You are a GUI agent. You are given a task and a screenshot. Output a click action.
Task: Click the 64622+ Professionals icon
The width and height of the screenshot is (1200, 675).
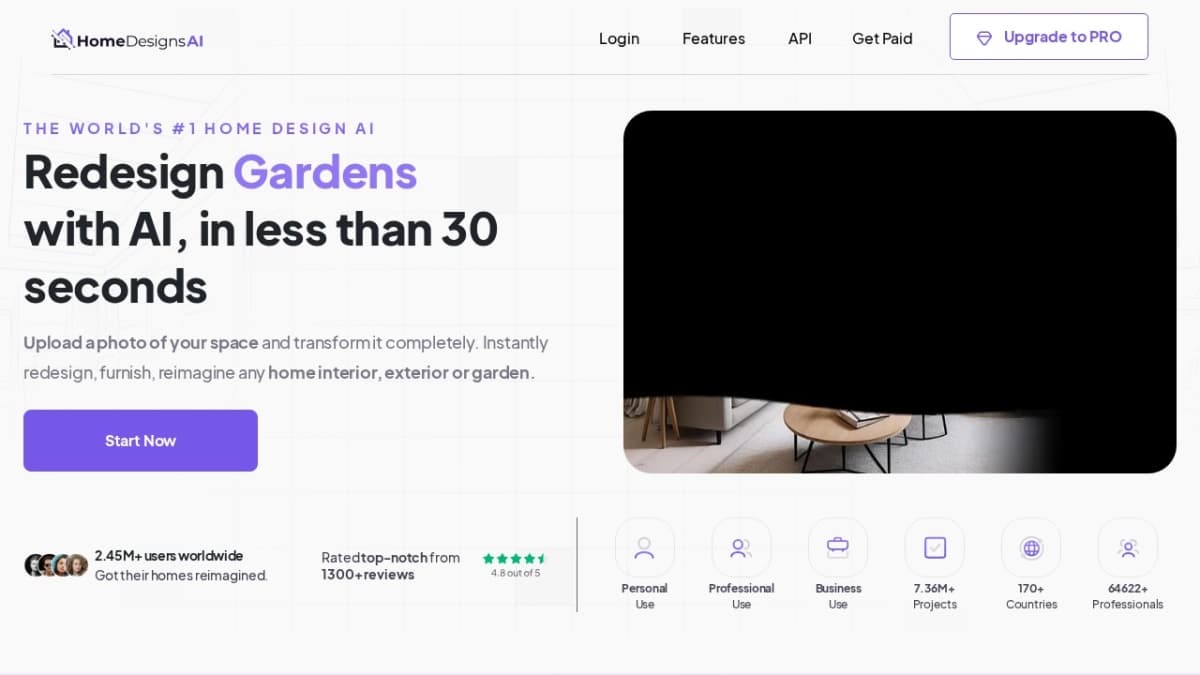coord(1128,548)
